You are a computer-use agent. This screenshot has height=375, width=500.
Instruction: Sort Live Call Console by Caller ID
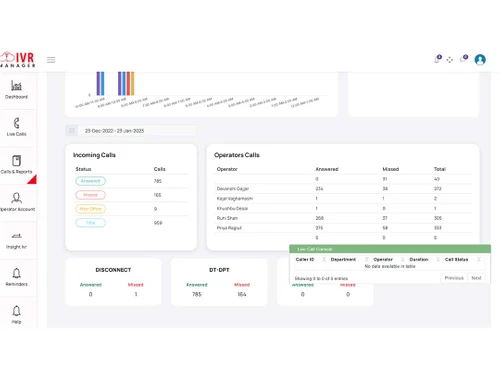(x=311, y=259)
